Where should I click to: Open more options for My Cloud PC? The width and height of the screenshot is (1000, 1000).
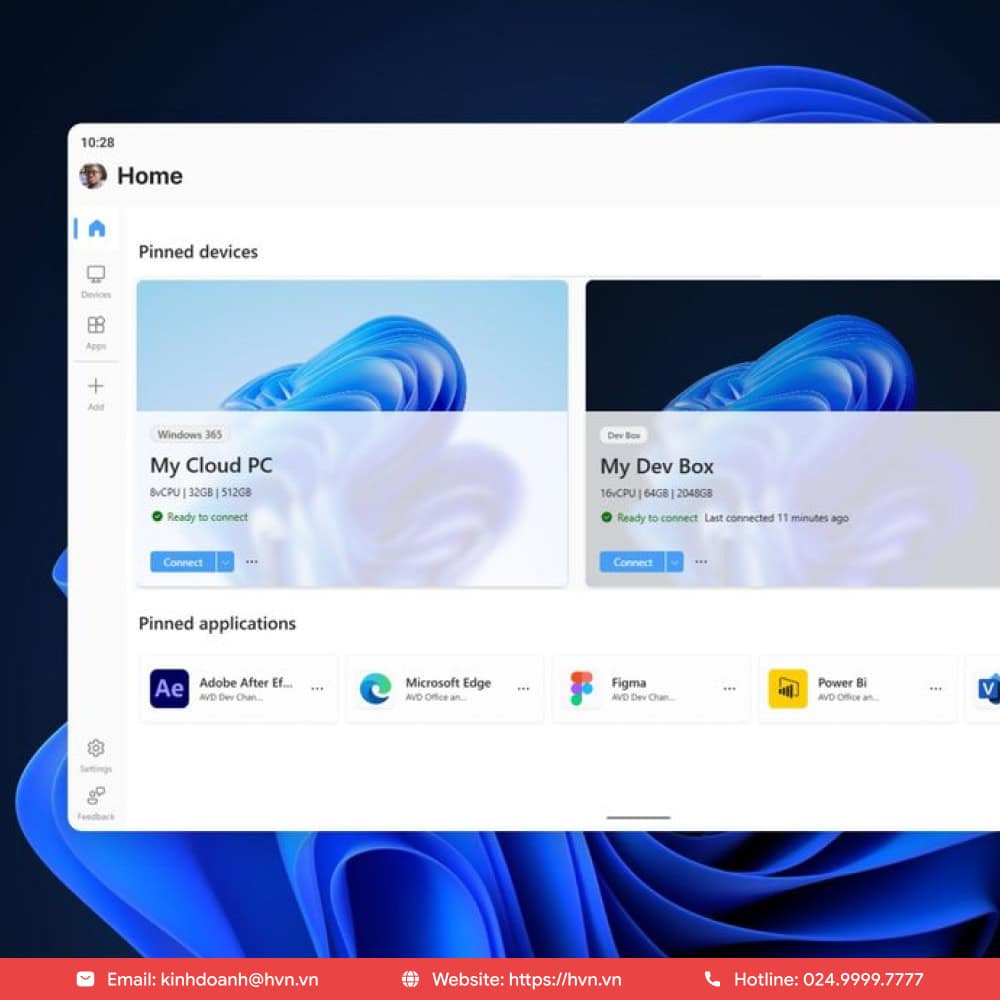pos(252,562)
